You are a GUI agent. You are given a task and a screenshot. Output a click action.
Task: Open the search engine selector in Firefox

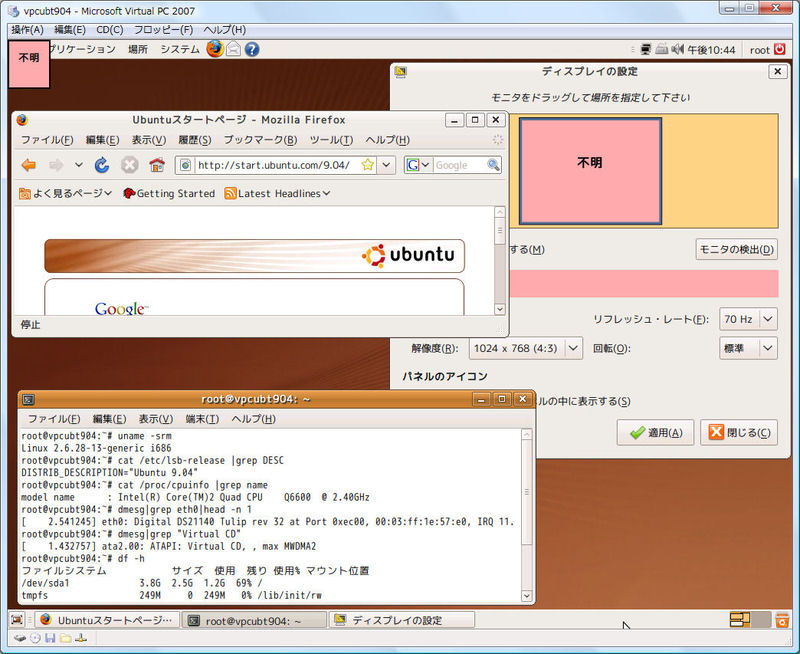pyautogui.click(x=418, y=165)
